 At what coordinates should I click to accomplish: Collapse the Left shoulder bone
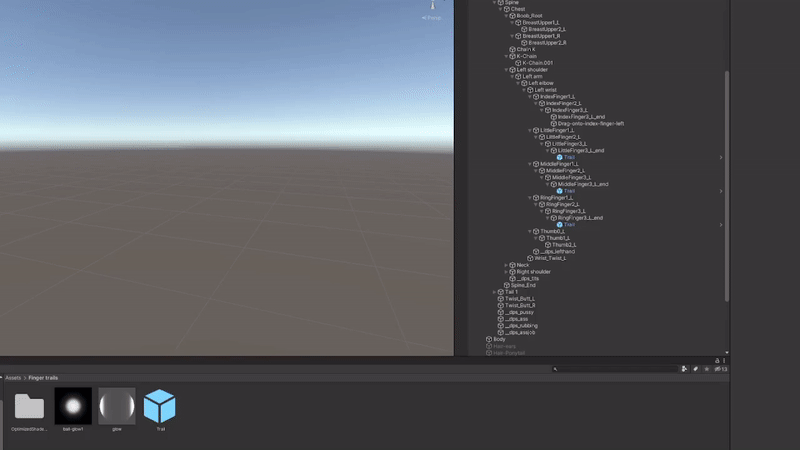[506, 70]
